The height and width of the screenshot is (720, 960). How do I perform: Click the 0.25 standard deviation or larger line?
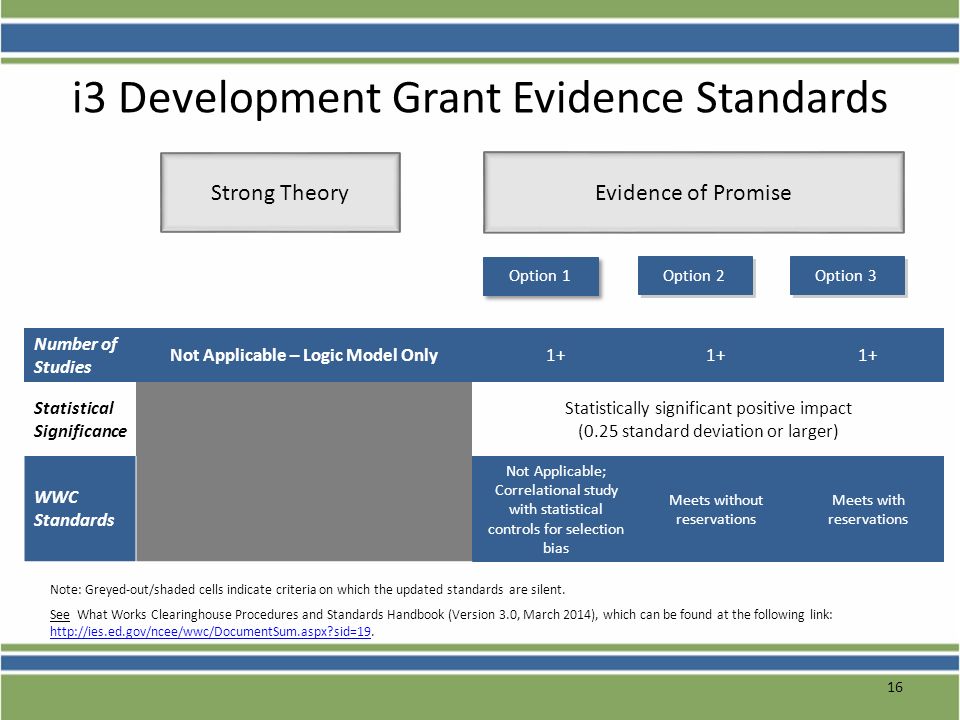click(x=708, y=431)
